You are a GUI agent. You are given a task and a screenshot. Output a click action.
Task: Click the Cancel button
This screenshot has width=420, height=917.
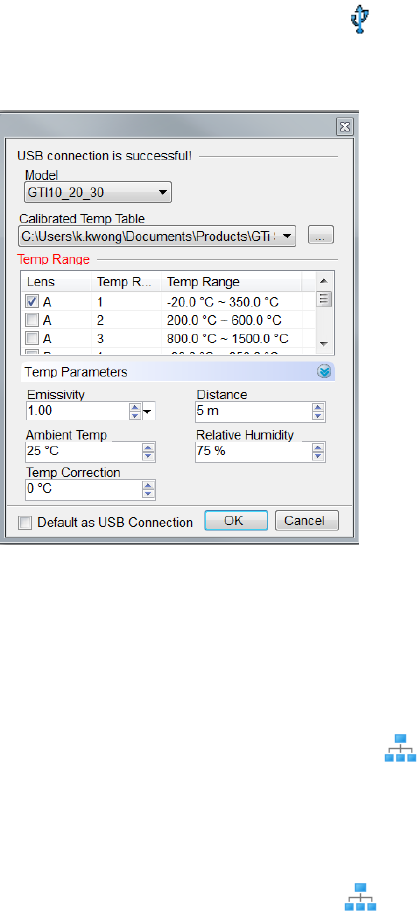tap(307, 520)
